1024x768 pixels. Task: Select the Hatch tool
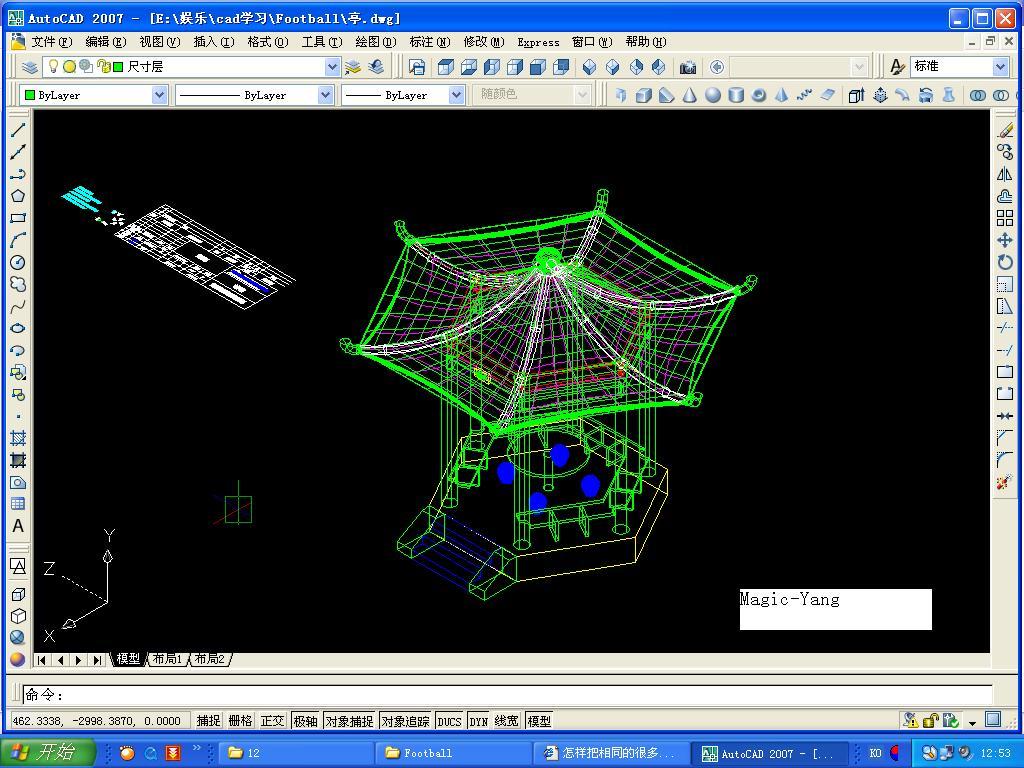(x=18, y=438)
